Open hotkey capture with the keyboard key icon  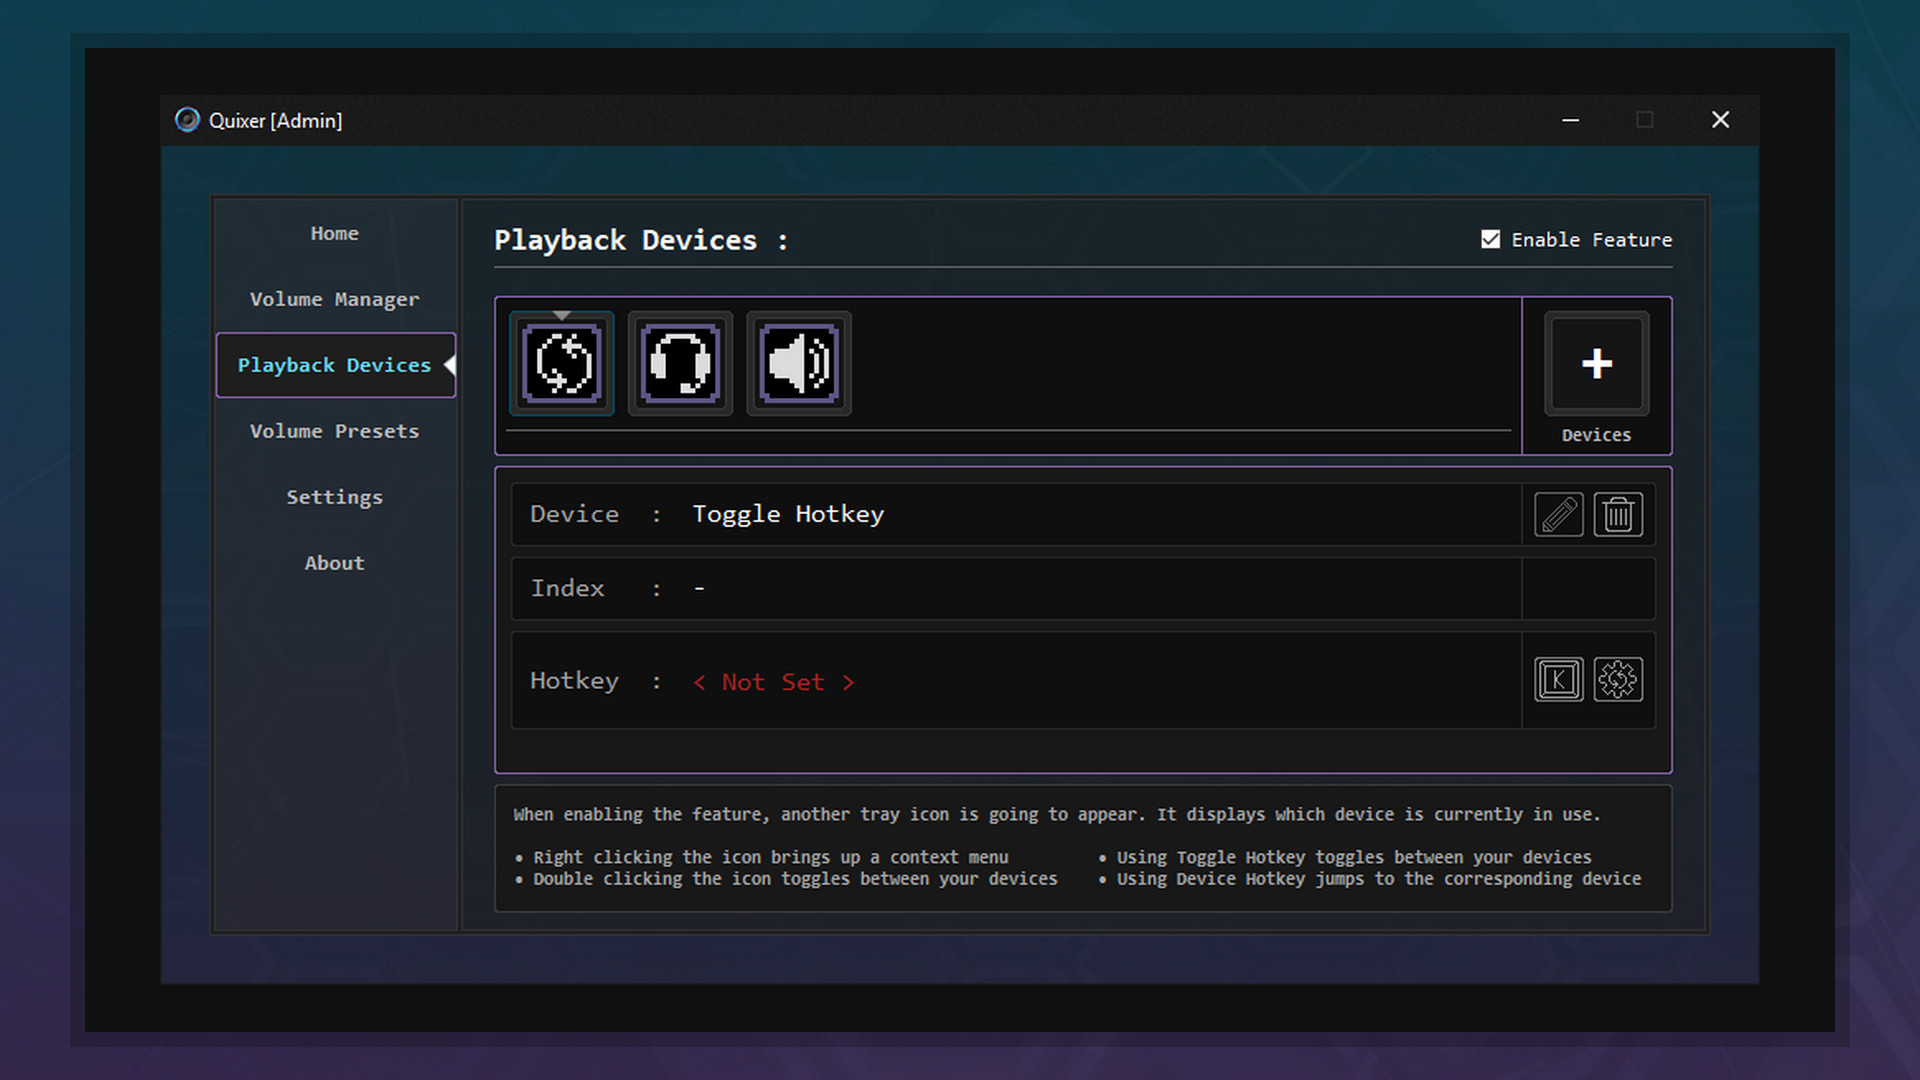click(x=1558, y=679)
